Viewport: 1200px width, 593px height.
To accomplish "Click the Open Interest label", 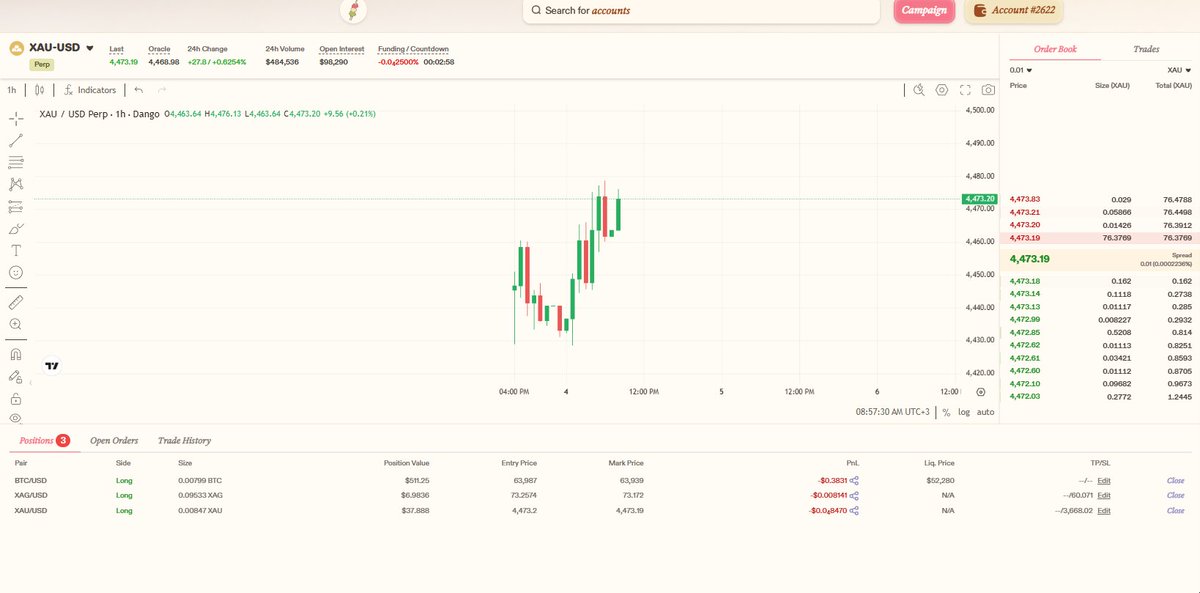I will (x=341, y=49).
